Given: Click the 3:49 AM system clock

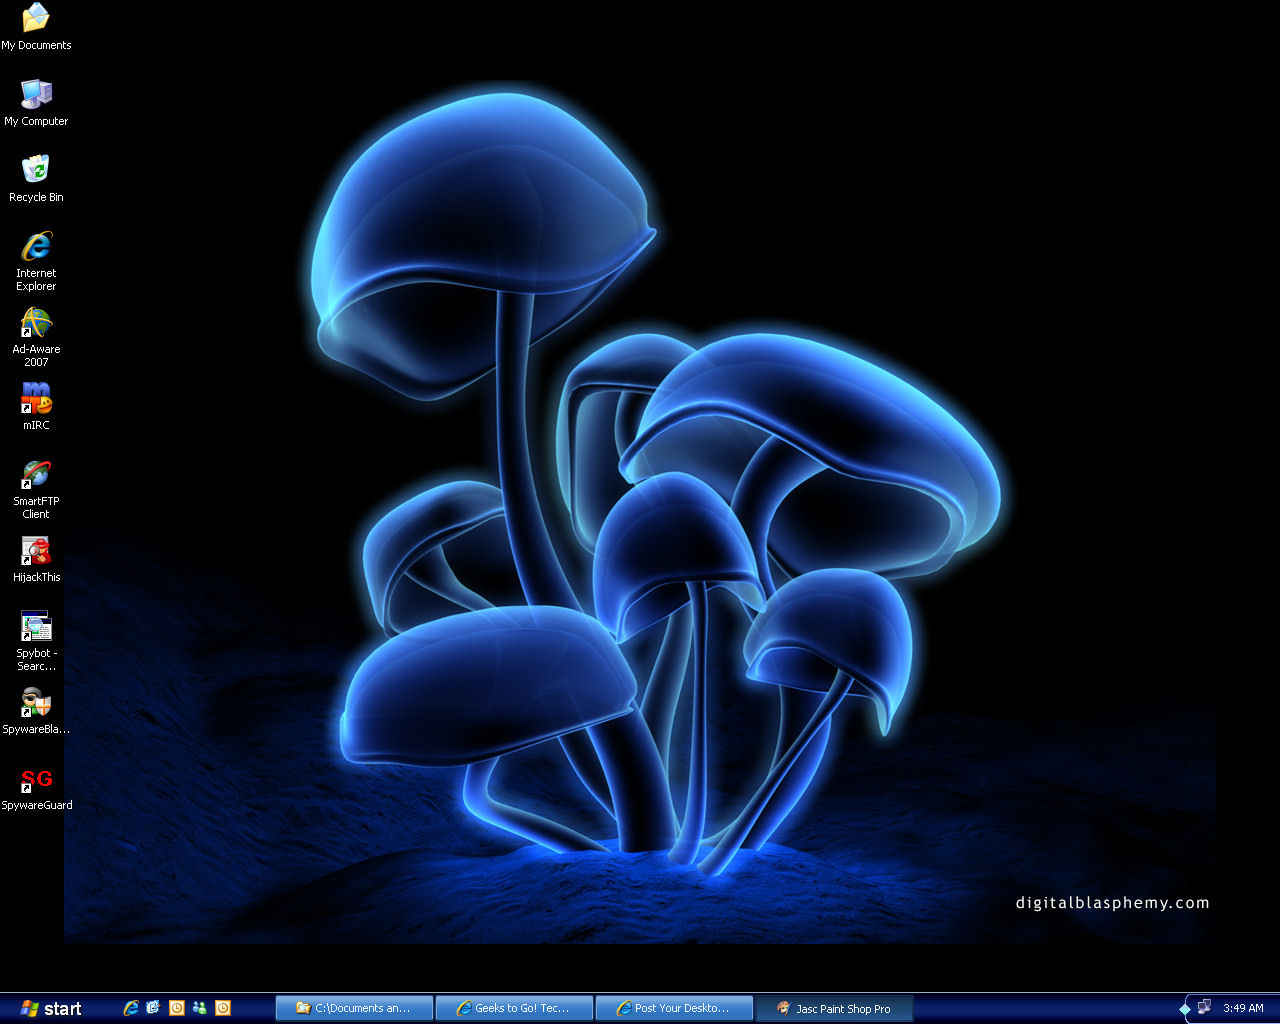Looking at the screenshot, I should coord(1243,1008).
